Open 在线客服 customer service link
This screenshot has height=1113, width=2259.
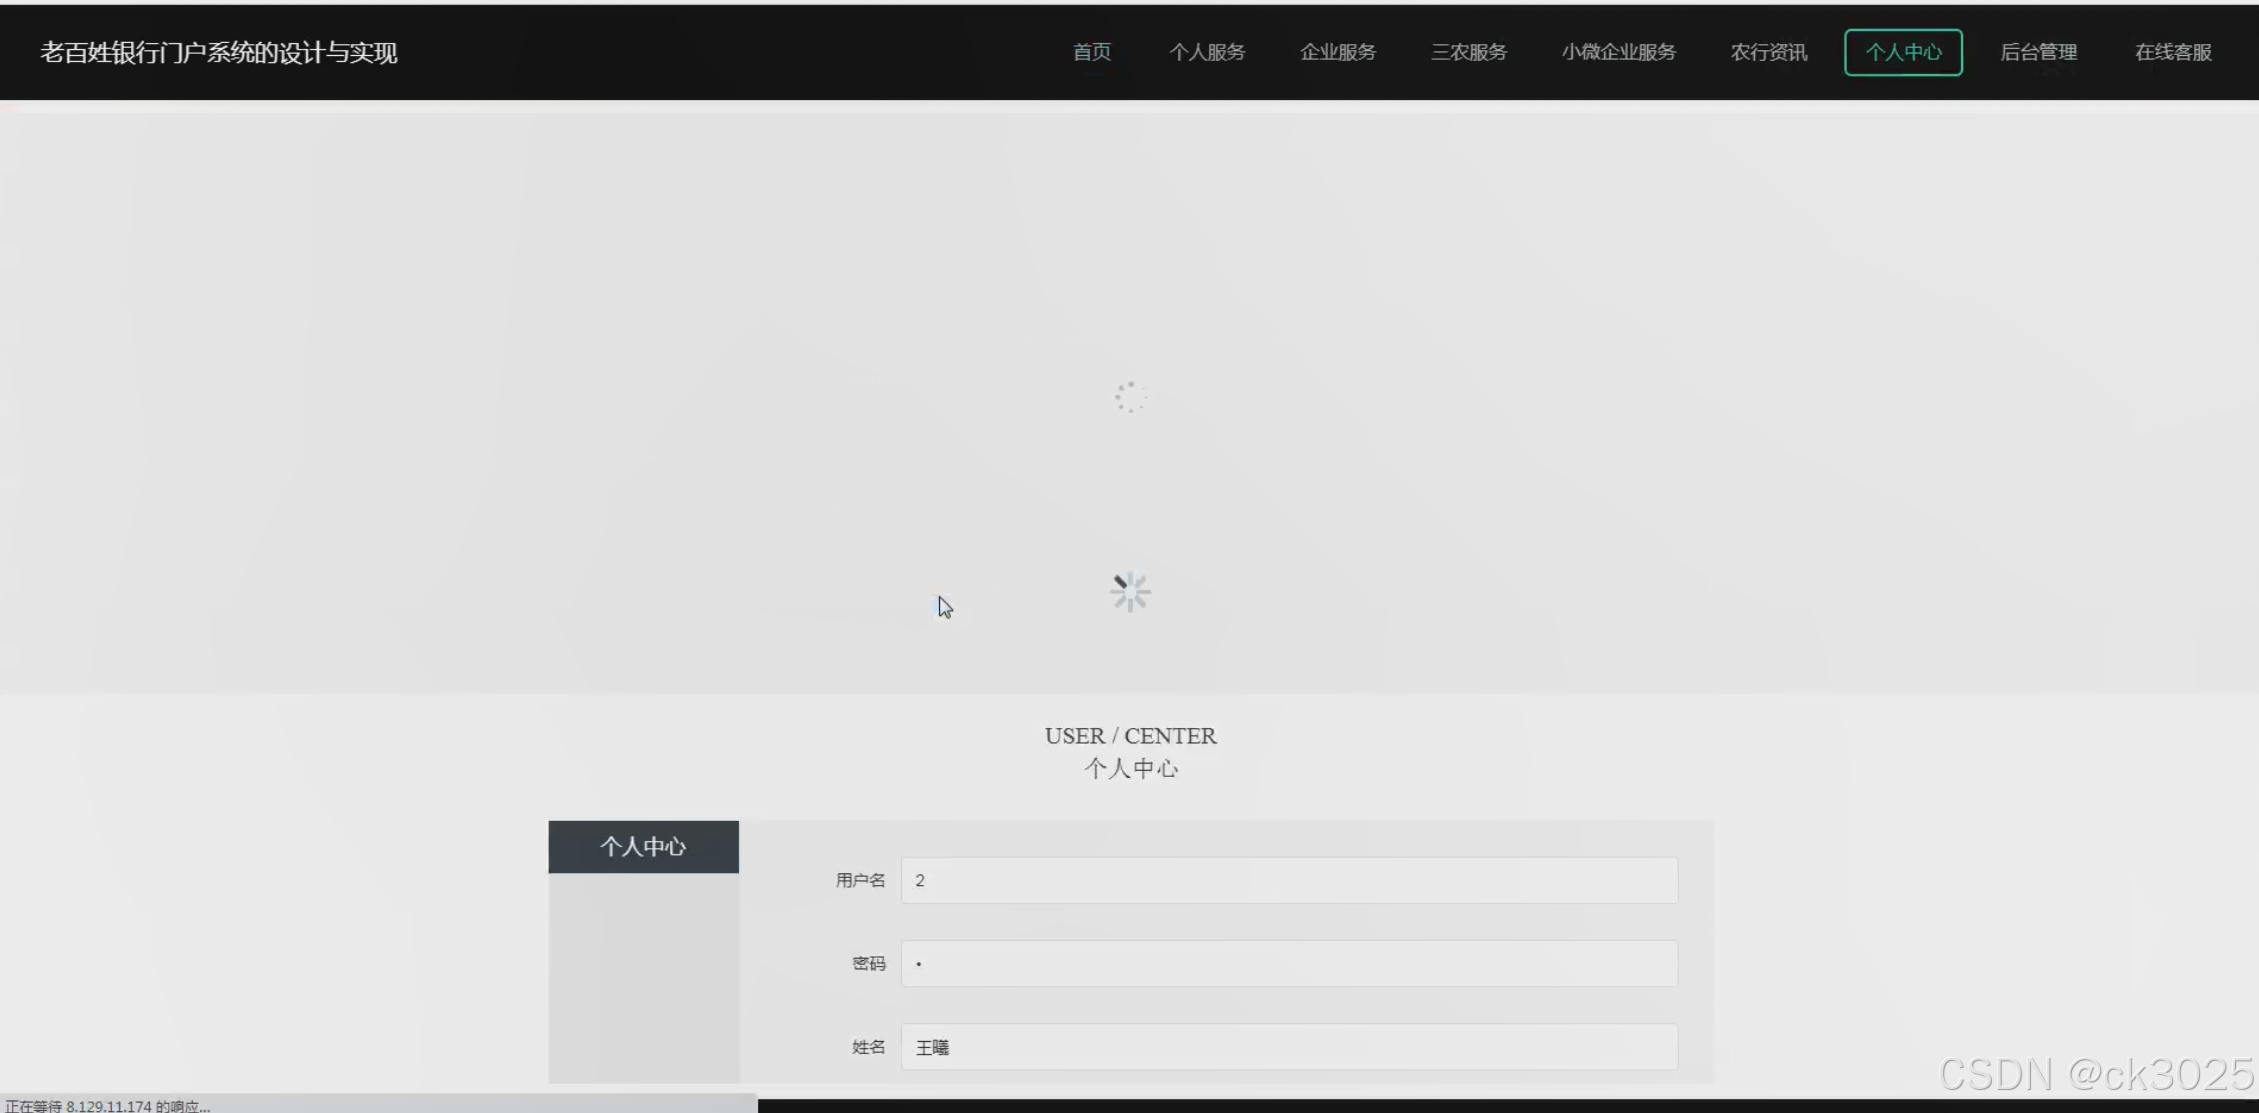point(2172,52)
